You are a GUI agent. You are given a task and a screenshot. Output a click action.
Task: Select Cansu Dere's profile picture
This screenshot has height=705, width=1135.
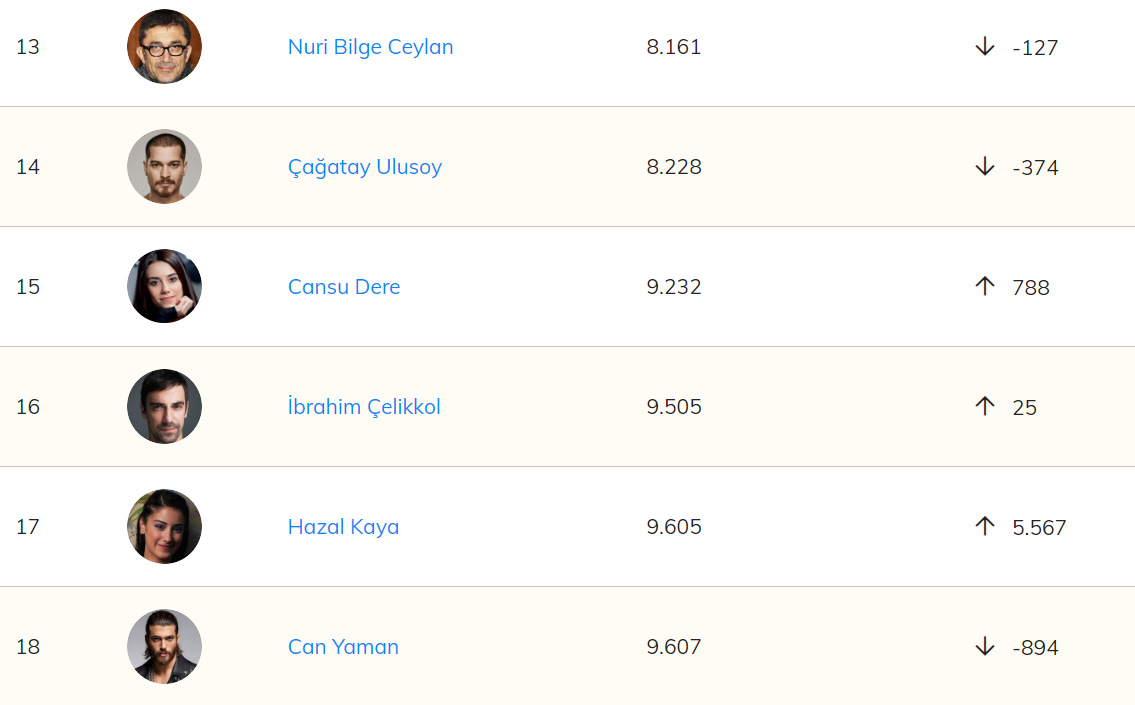(x=164, y=287)
